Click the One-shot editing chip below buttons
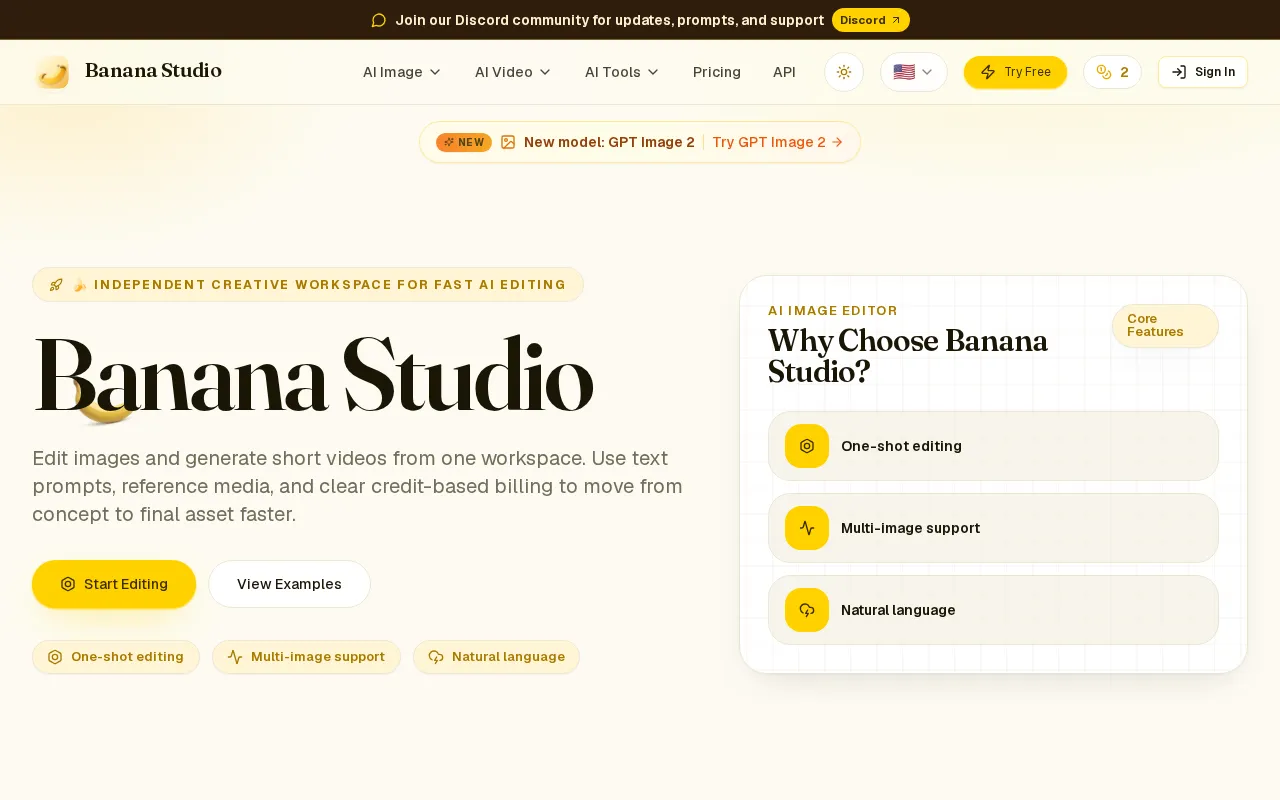The height and width of the screenshot is (800, 1280). [116, 657]
